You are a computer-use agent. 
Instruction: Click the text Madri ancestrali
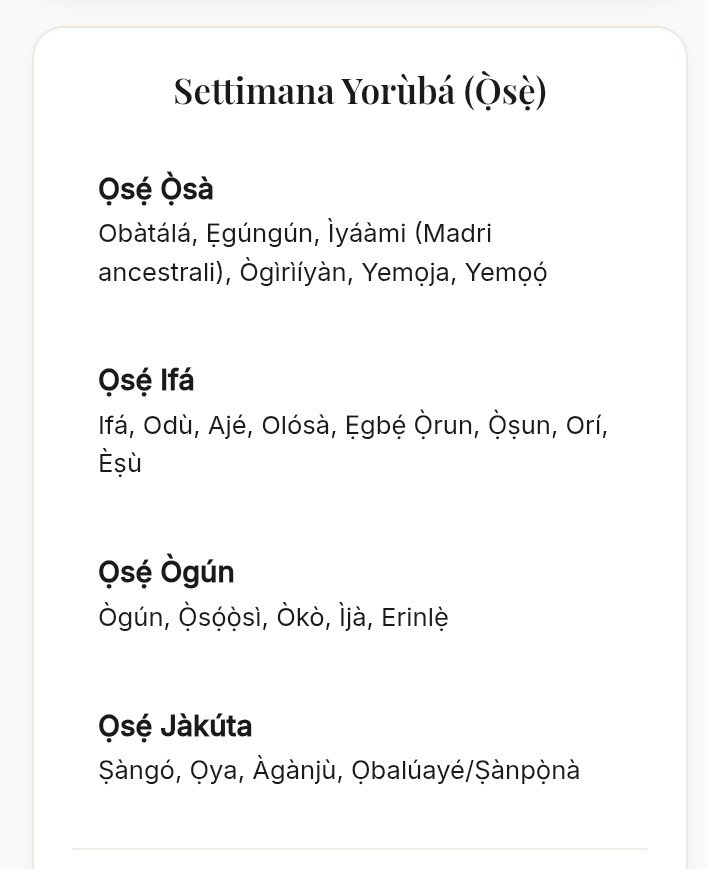click(295, 253)
